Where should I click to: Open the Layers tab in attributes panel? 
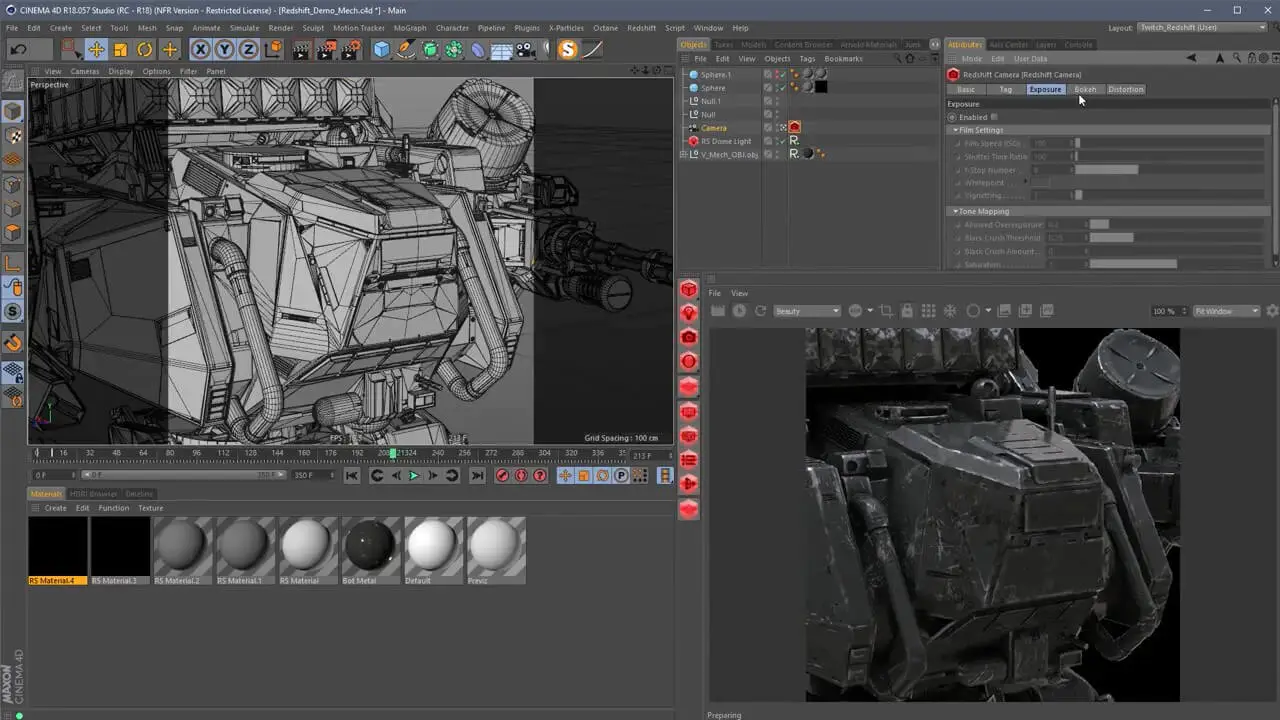pyautogui.click(x=1046, y=45)
